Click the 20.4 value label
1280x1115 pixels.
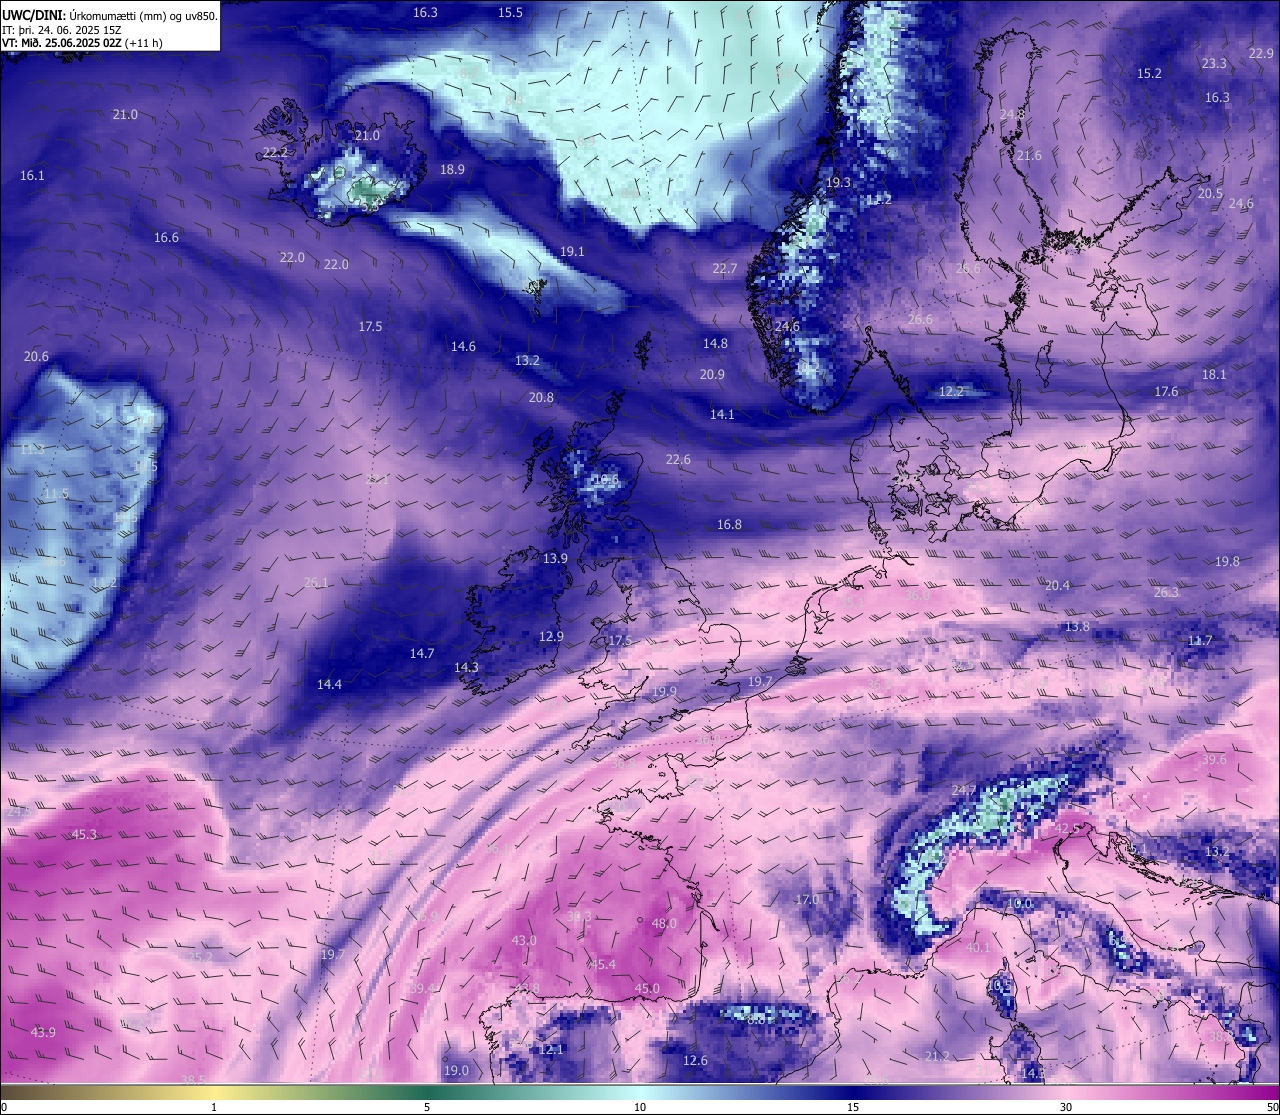[1057, 585]
